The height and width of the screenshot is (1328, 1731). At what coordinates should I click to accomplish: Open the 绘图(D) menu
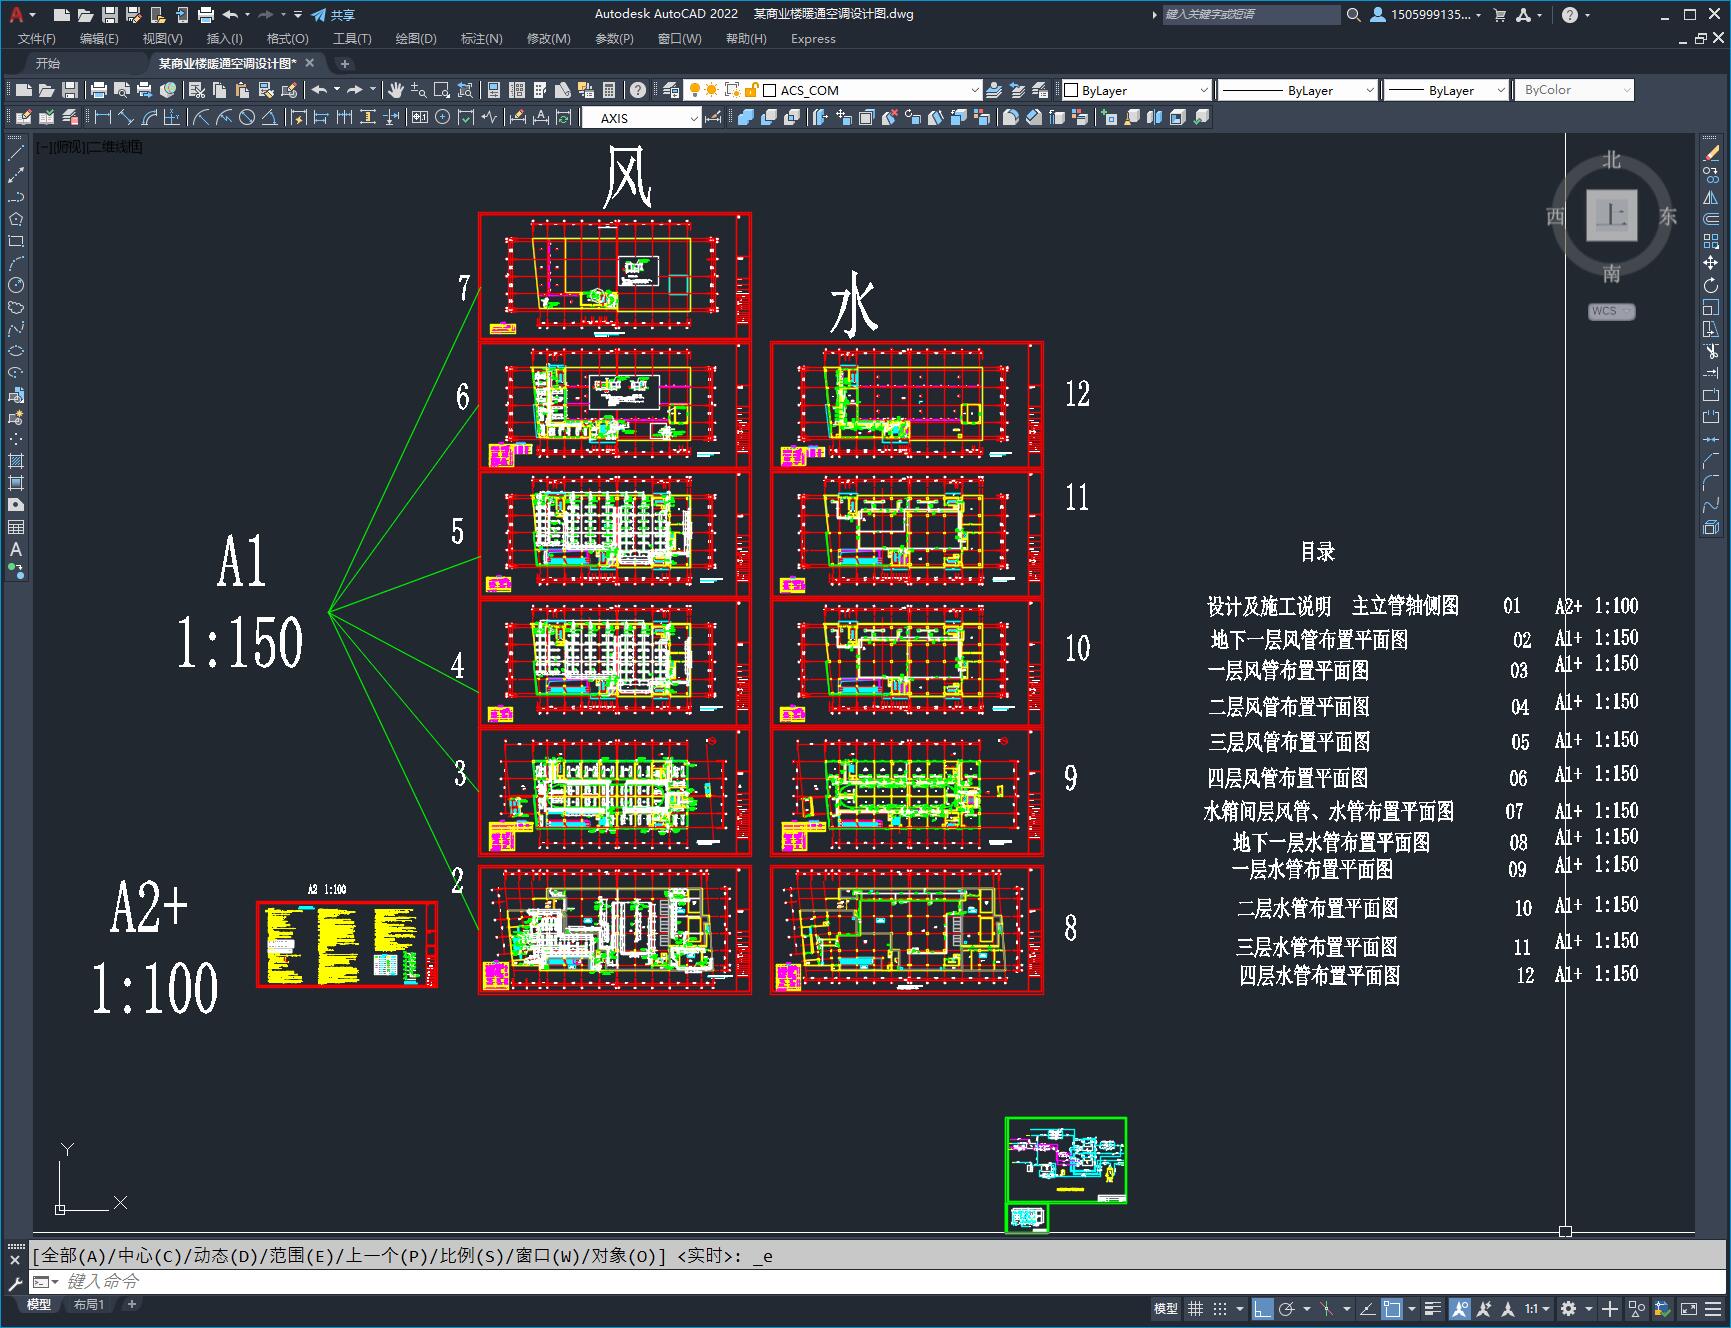[x=416, y=38]
